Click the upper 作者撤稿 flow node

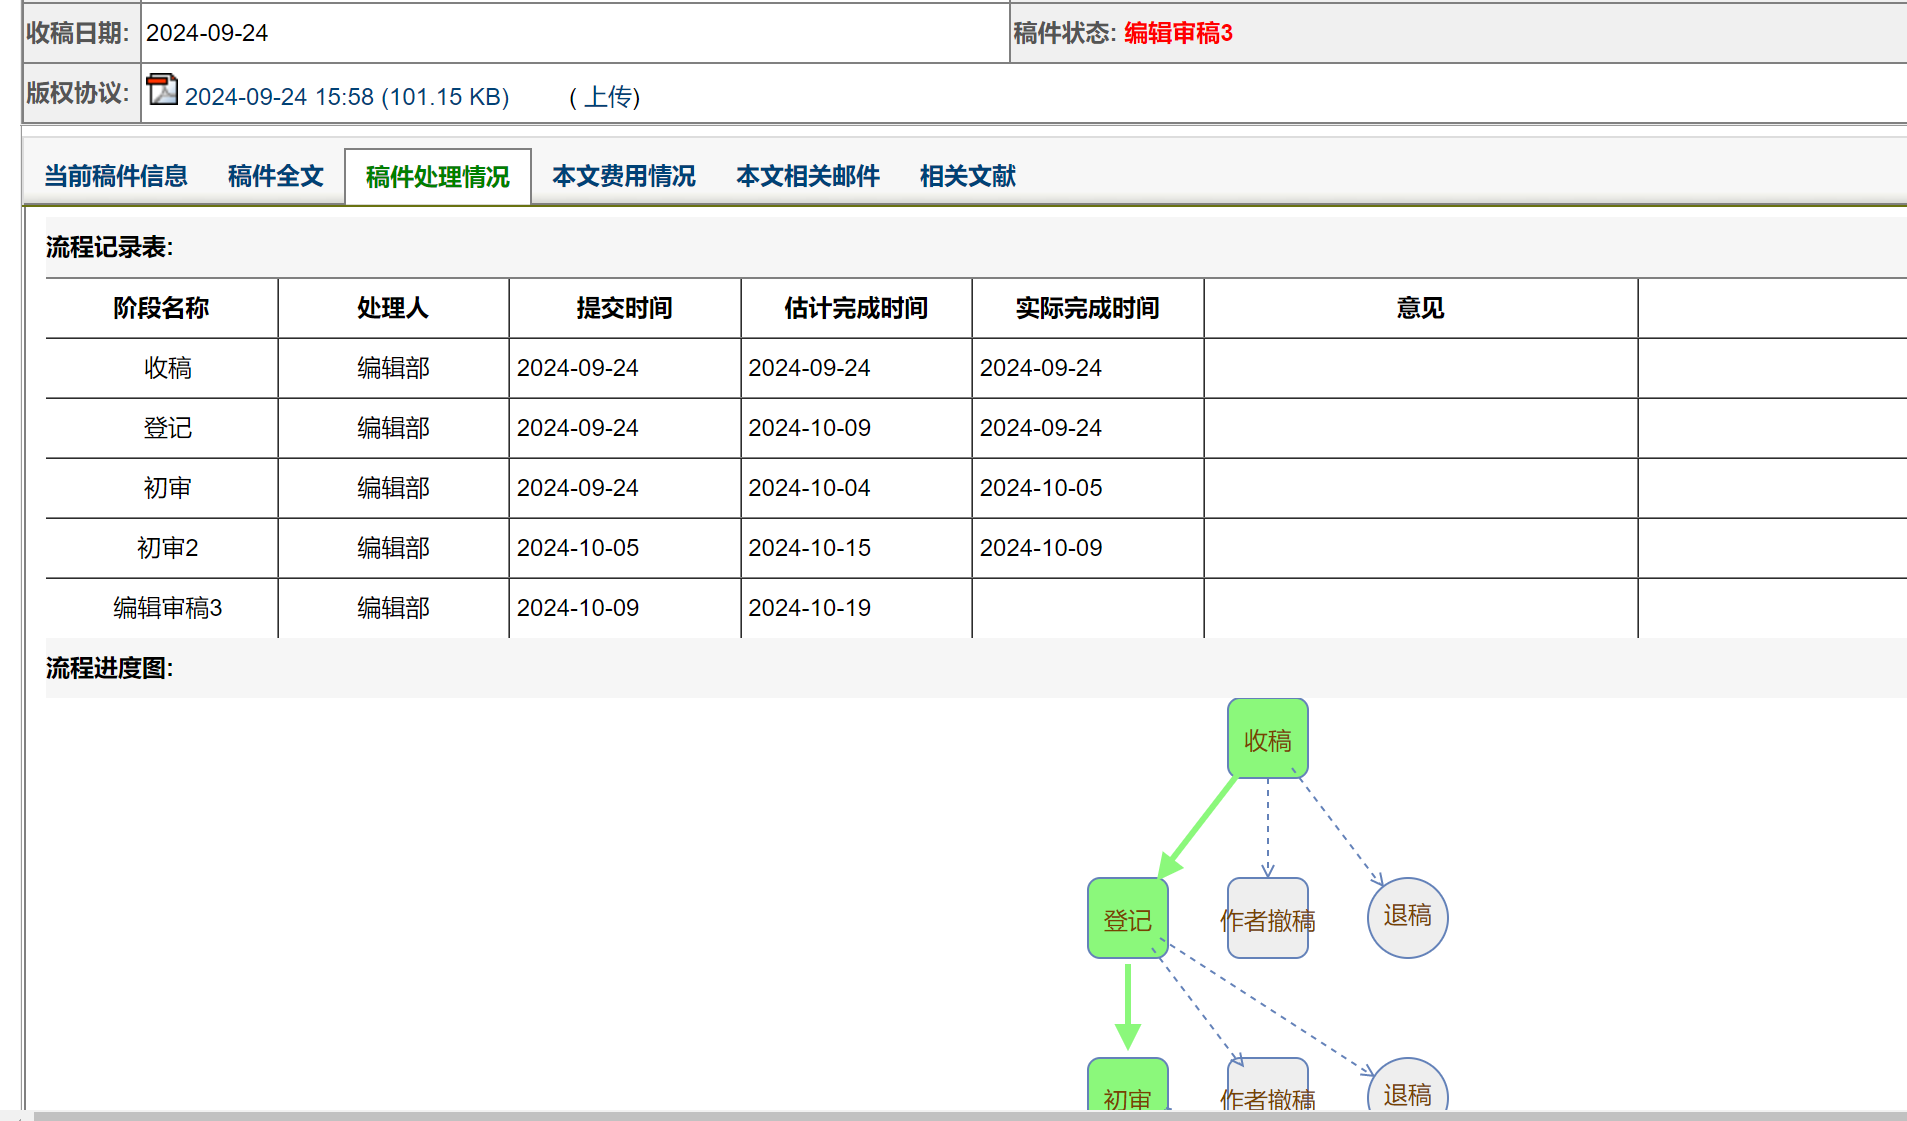[1267, 919]
